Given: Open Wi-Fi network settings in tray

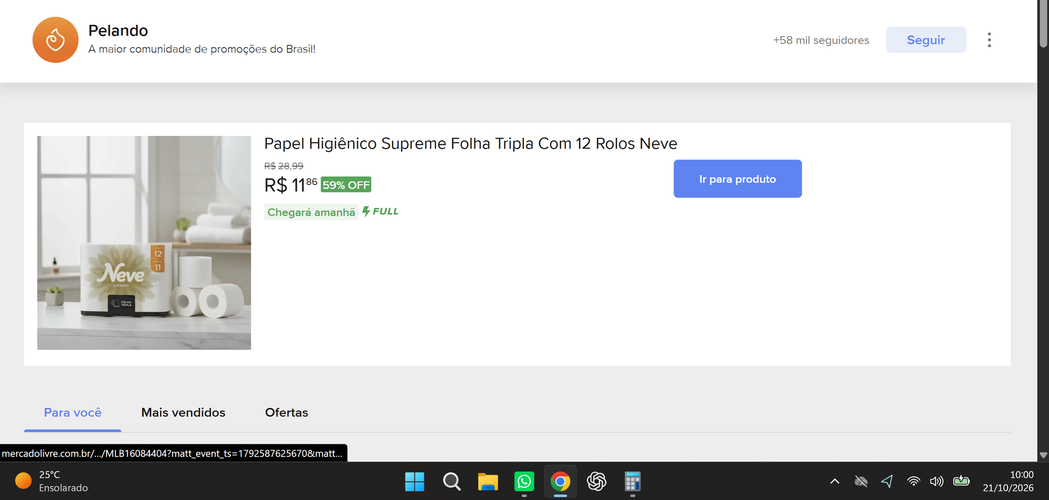Looking at the screenshot, I should [x=913, y=481].
